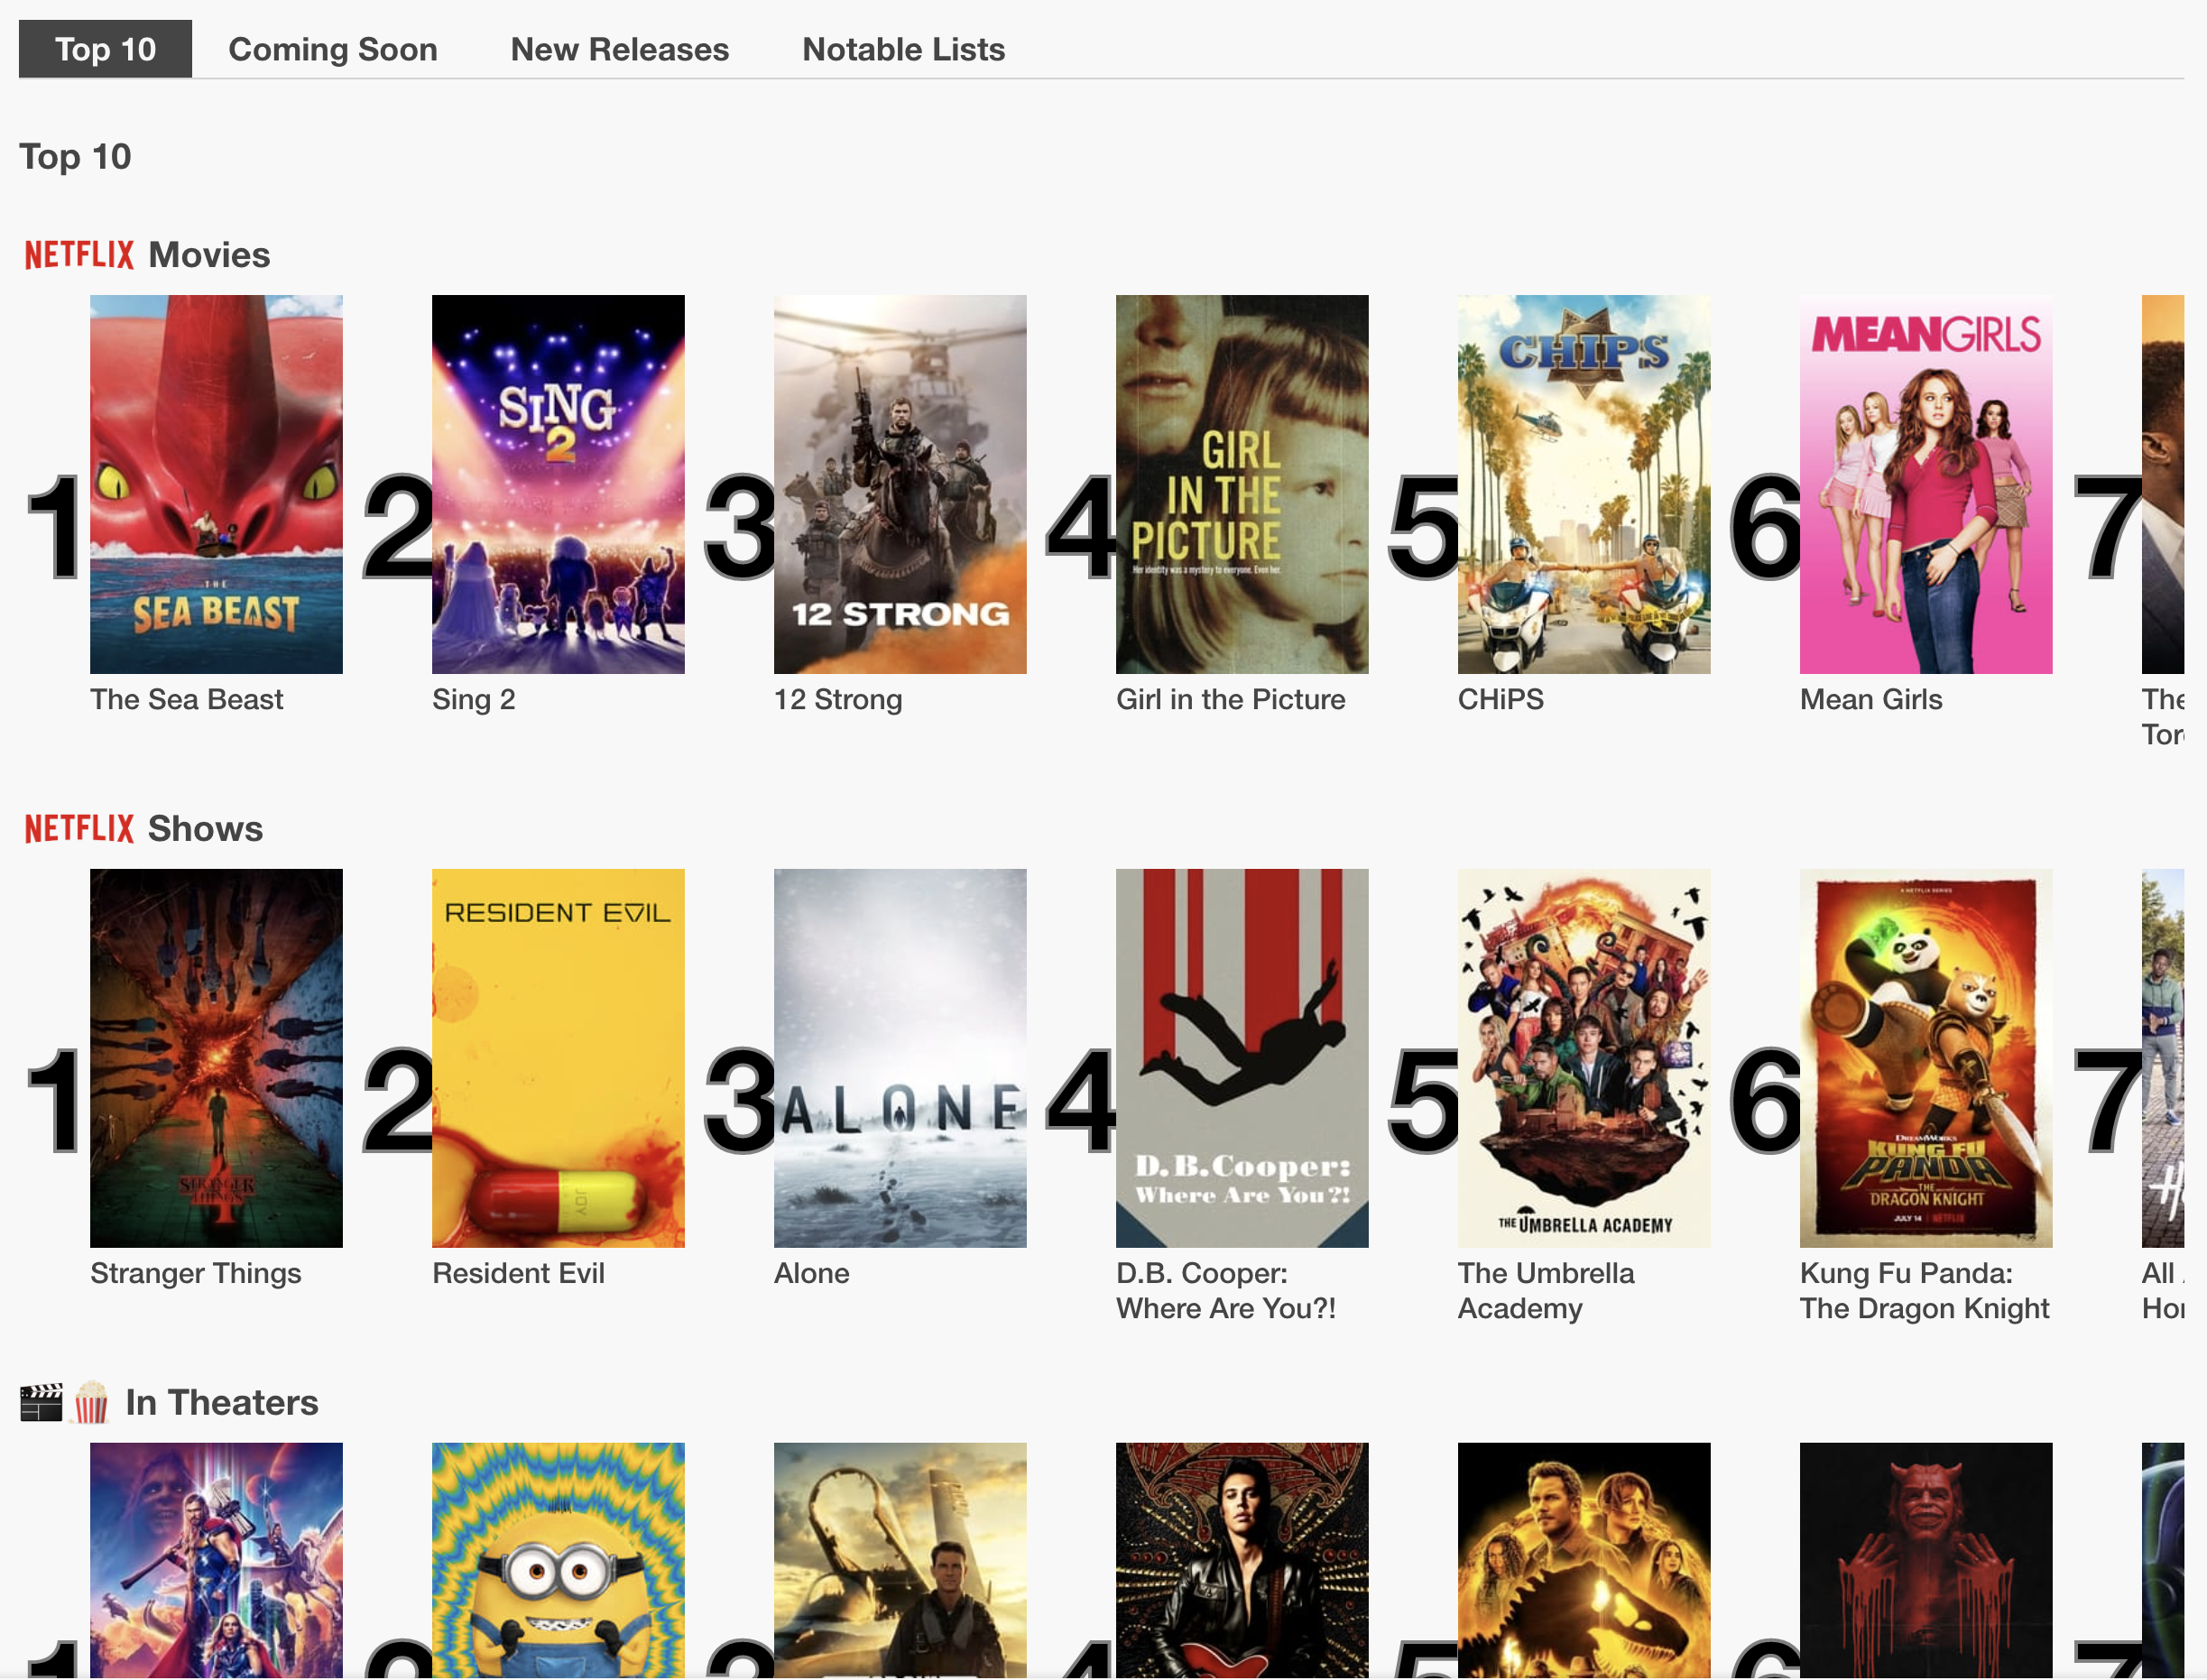The height and width of the screenshot is (1680, 2207).
Task: Select the Mean Girls poster
Action: coord(1925,483)
